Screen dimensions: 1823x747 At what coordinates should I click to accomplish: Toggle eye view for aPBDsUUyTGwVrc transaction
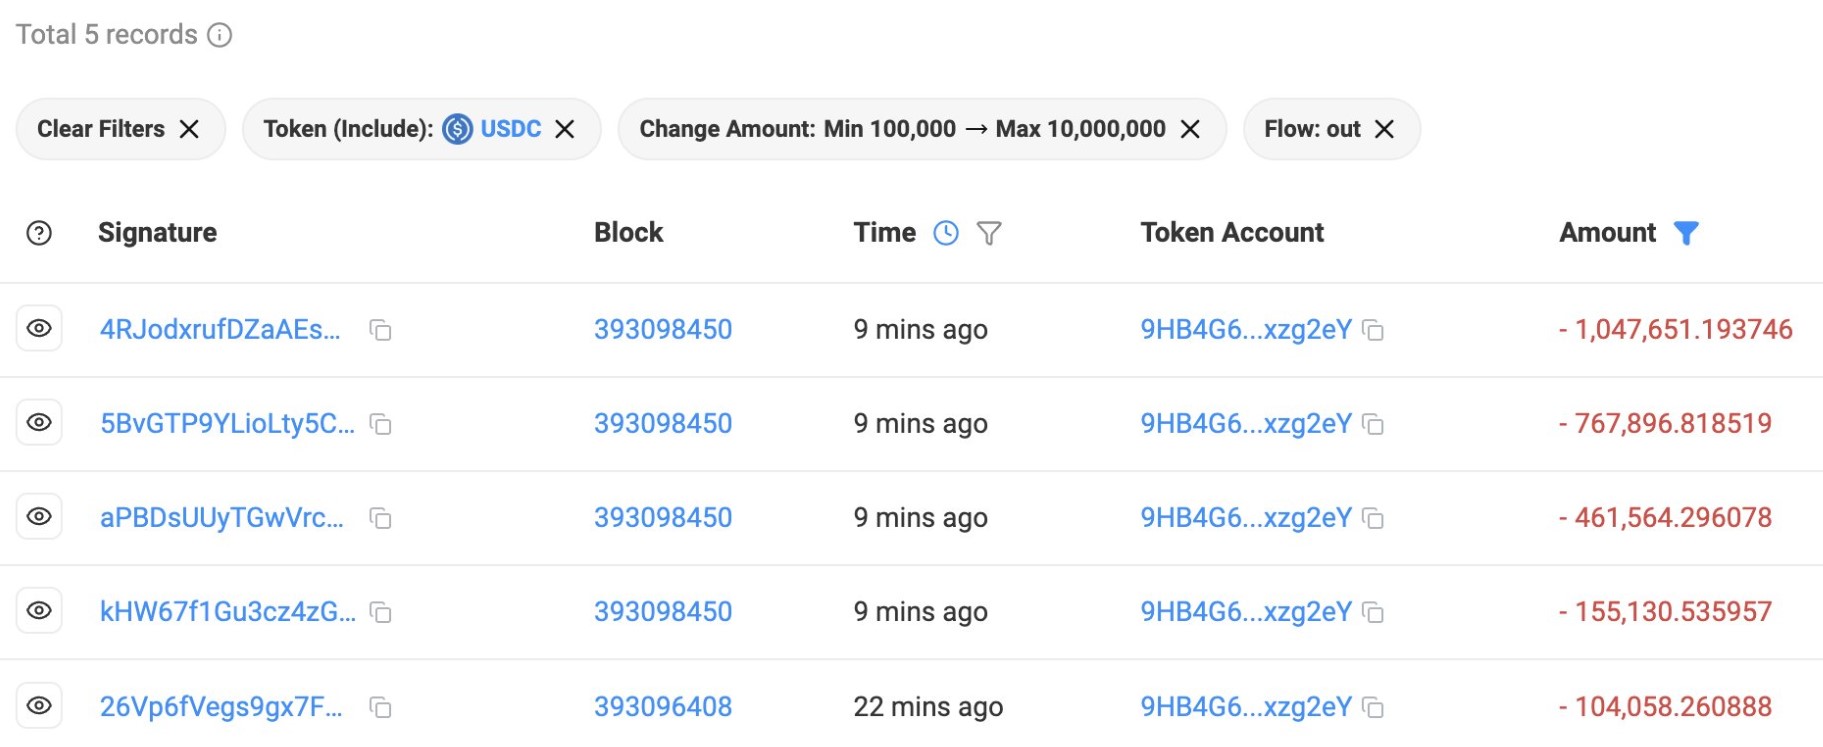(39, 517)
